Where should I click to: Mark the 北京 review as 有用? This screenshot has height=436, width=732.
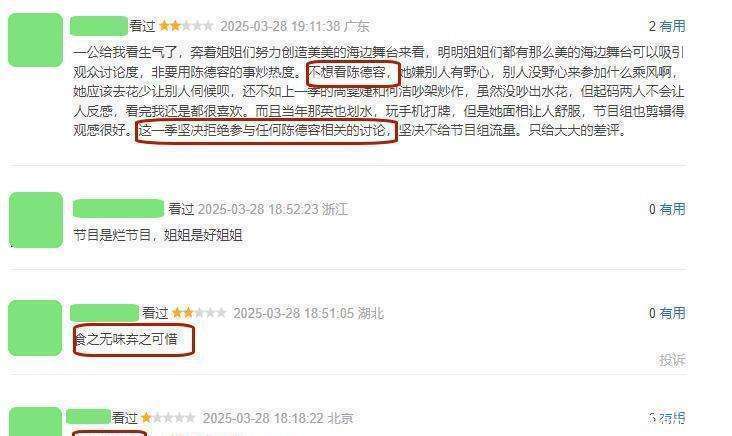[672, 417]
